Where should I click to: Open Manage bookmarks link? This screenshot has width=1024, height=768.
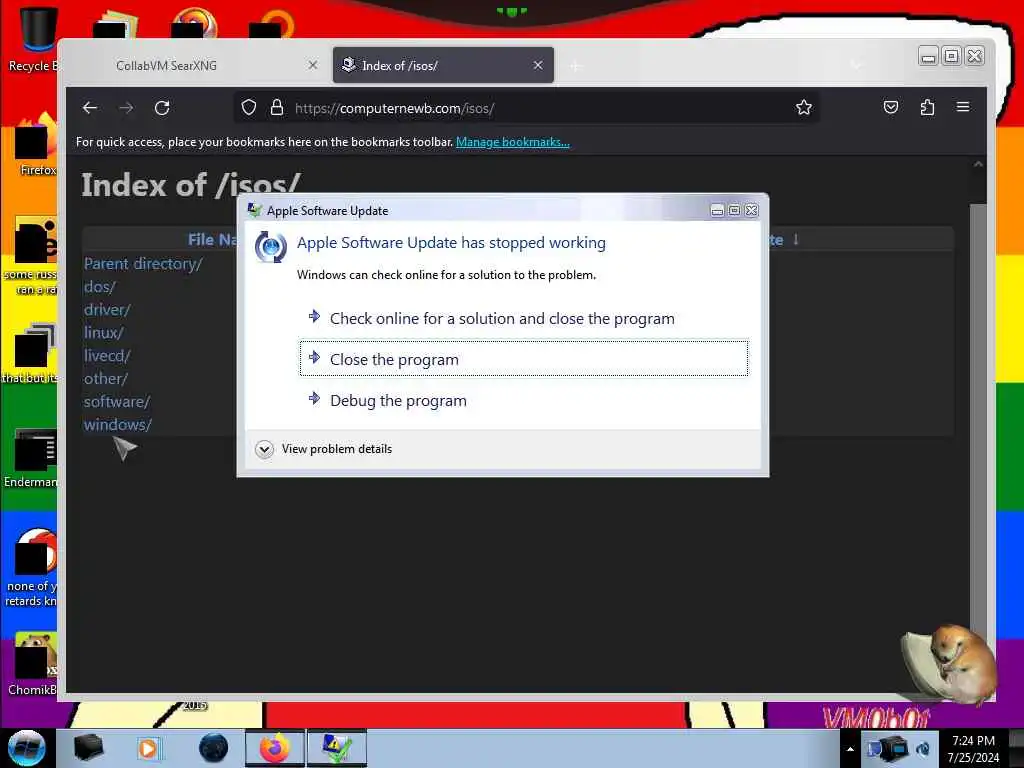(513, 142)
